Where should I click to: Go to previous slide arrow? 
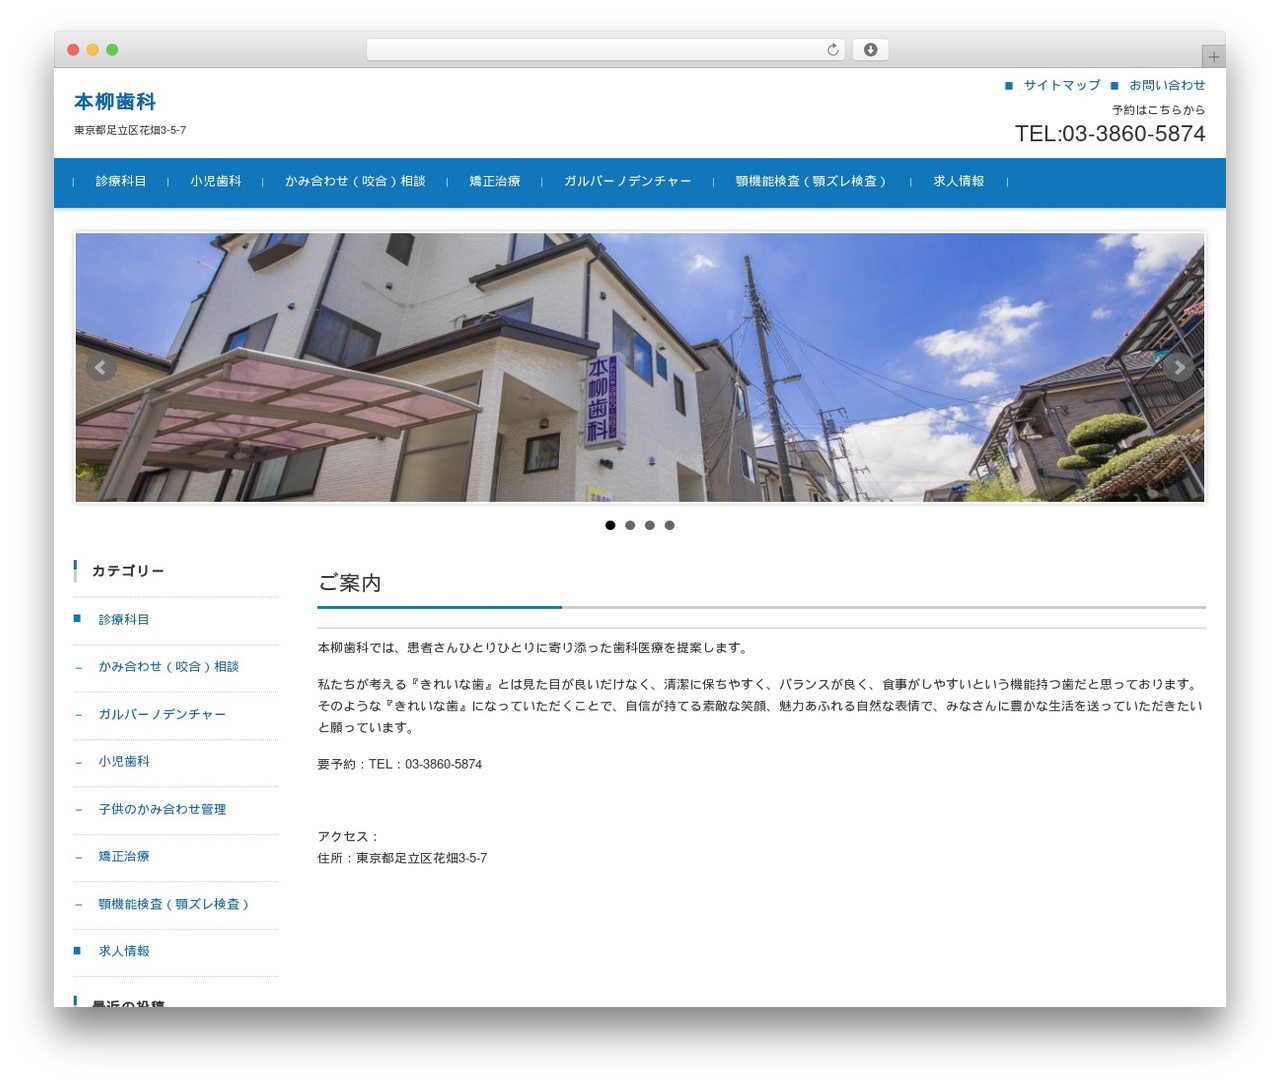pyautogui.click(x=100, y=367)
